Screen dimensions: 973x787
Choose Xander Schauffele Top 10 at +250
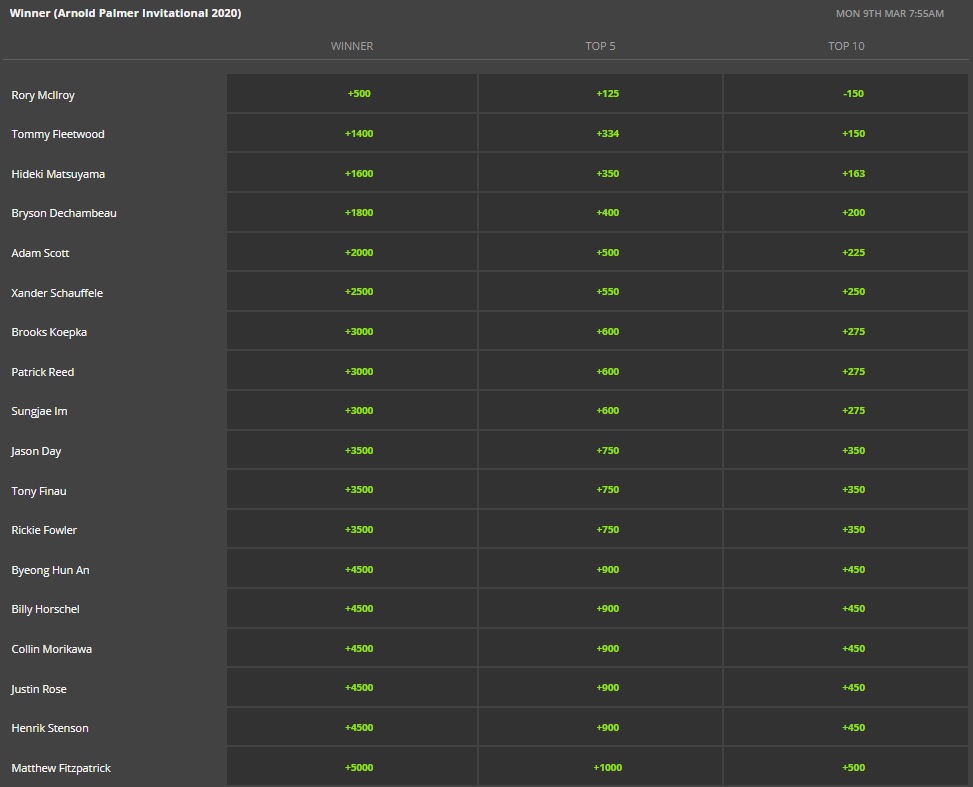click(x=845, y=291)
